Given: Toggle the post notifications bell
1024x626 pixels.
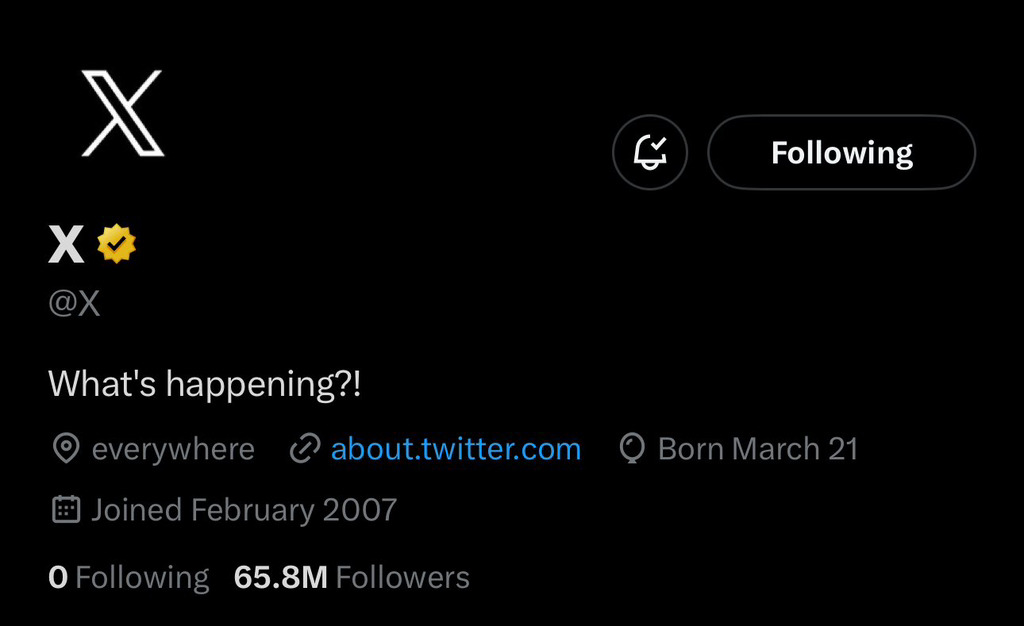Looking at the screenshot, I should tap(650, 153).
